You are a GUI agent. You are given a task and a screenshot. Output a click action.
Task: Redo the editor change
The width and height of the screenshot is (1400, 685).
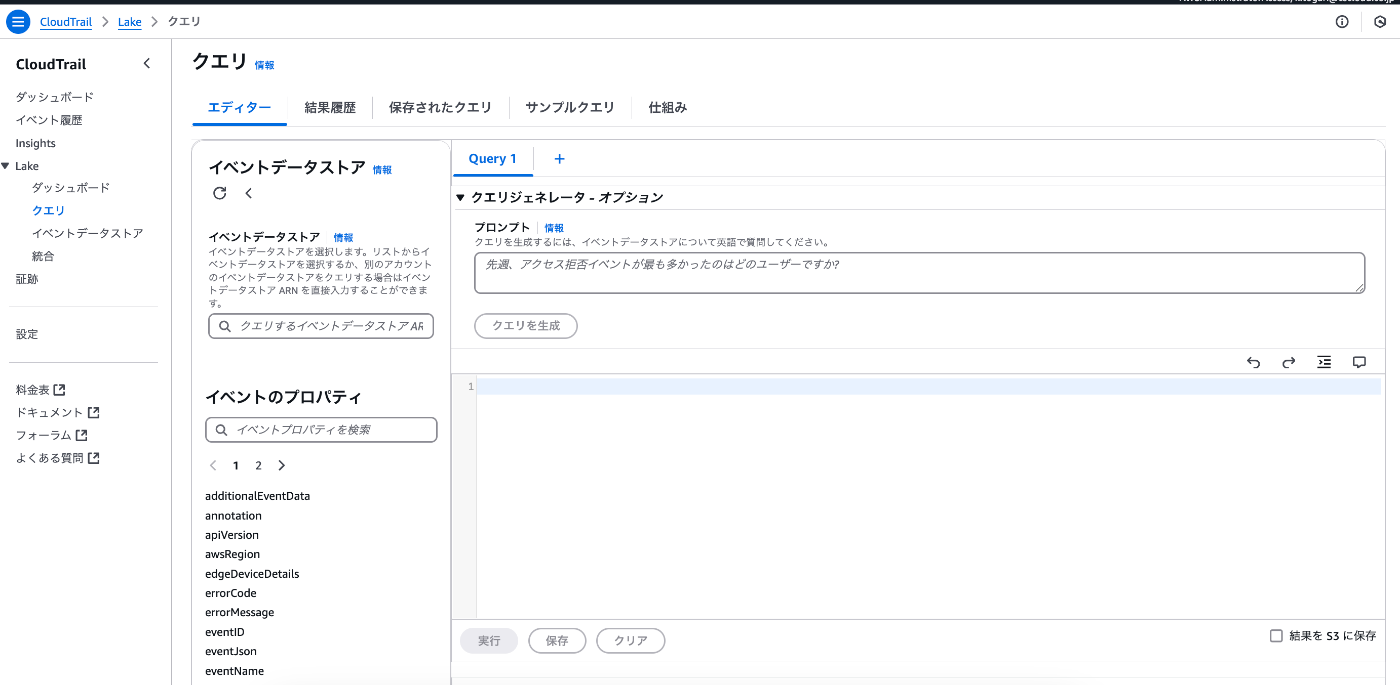(x=1289, y=362)
